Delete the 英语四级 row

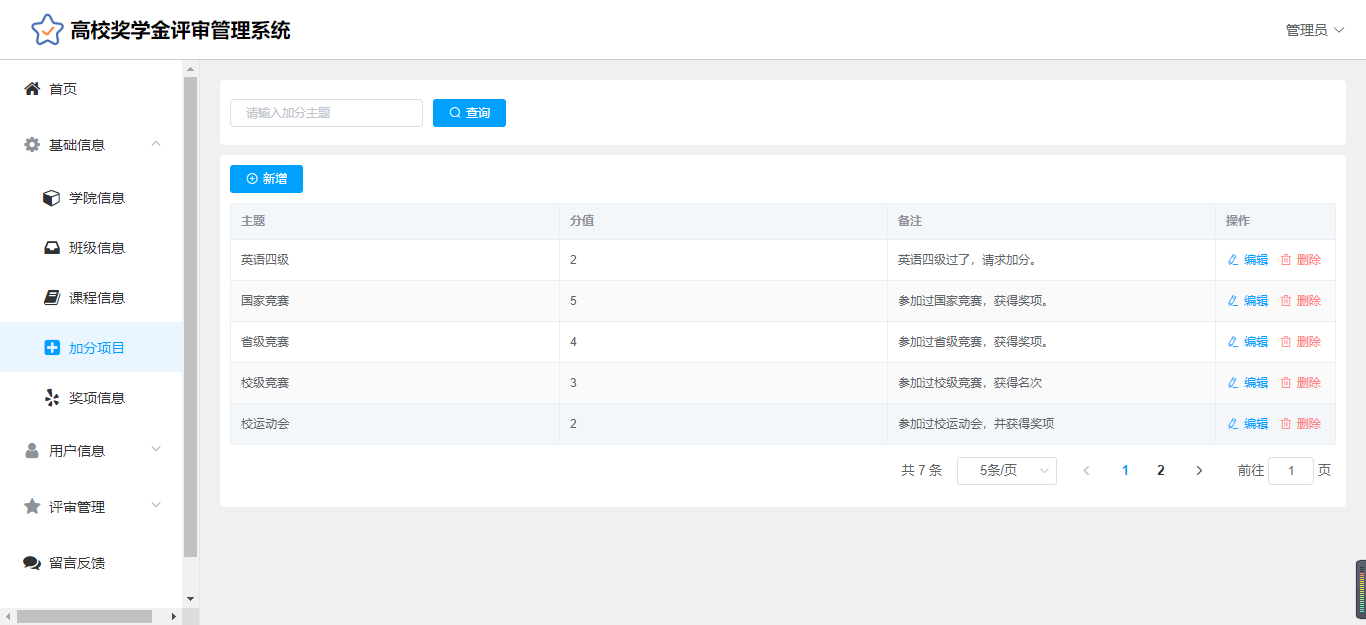point(1300,260)
